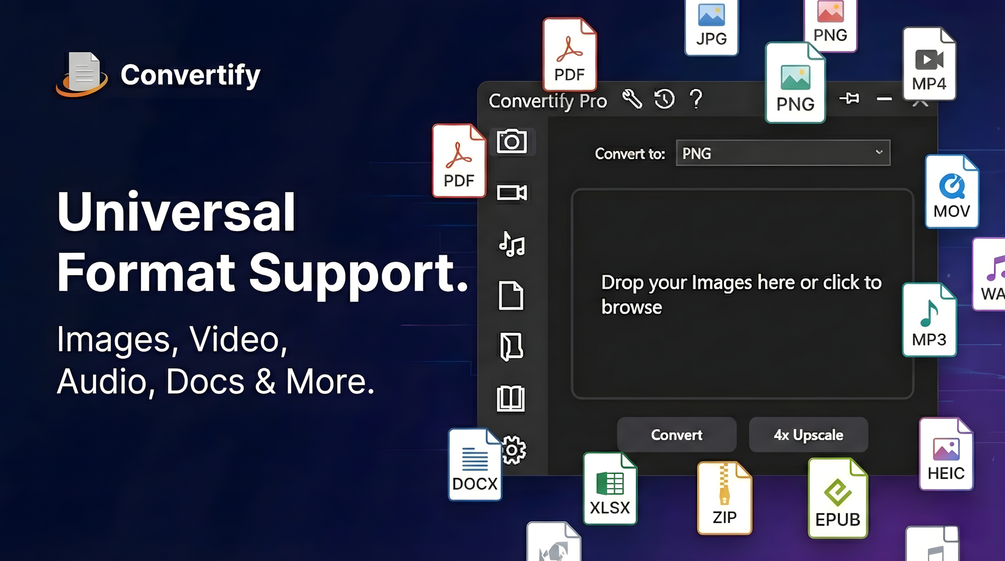Select the camera Images converter in sidebar

pyautogui.click(x=511, y=141)
